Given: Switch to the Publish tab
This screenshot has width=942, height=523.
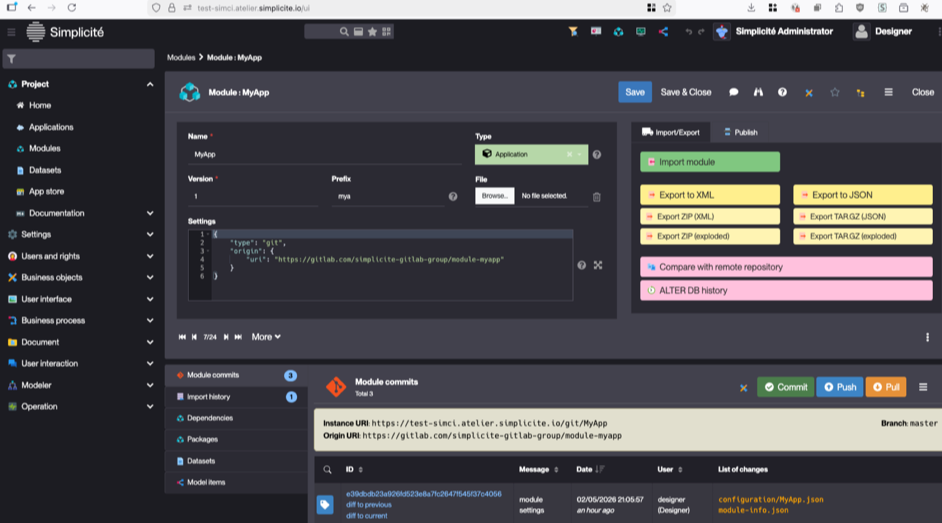Looking at the screenshot, I should (740, 132).
